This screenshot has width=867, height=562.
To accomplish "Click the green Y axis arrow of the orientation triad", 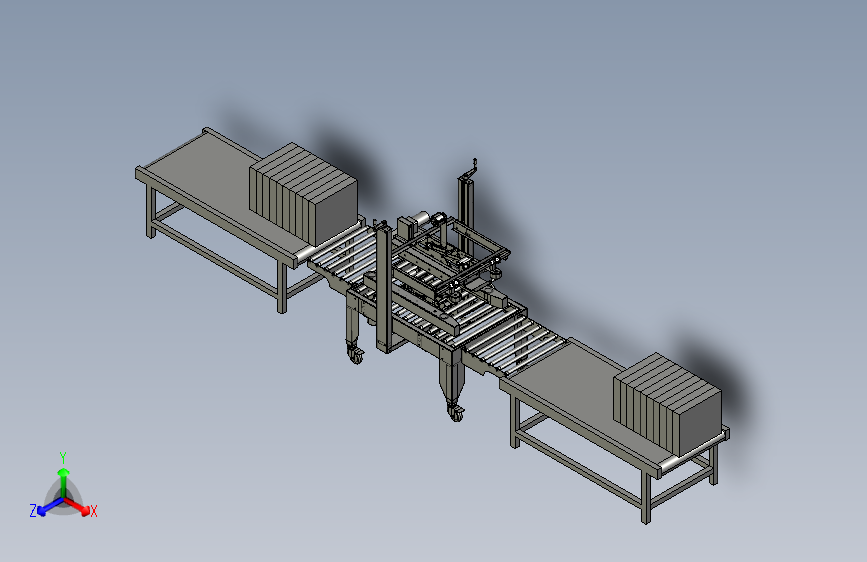I will tap(64, 482).
